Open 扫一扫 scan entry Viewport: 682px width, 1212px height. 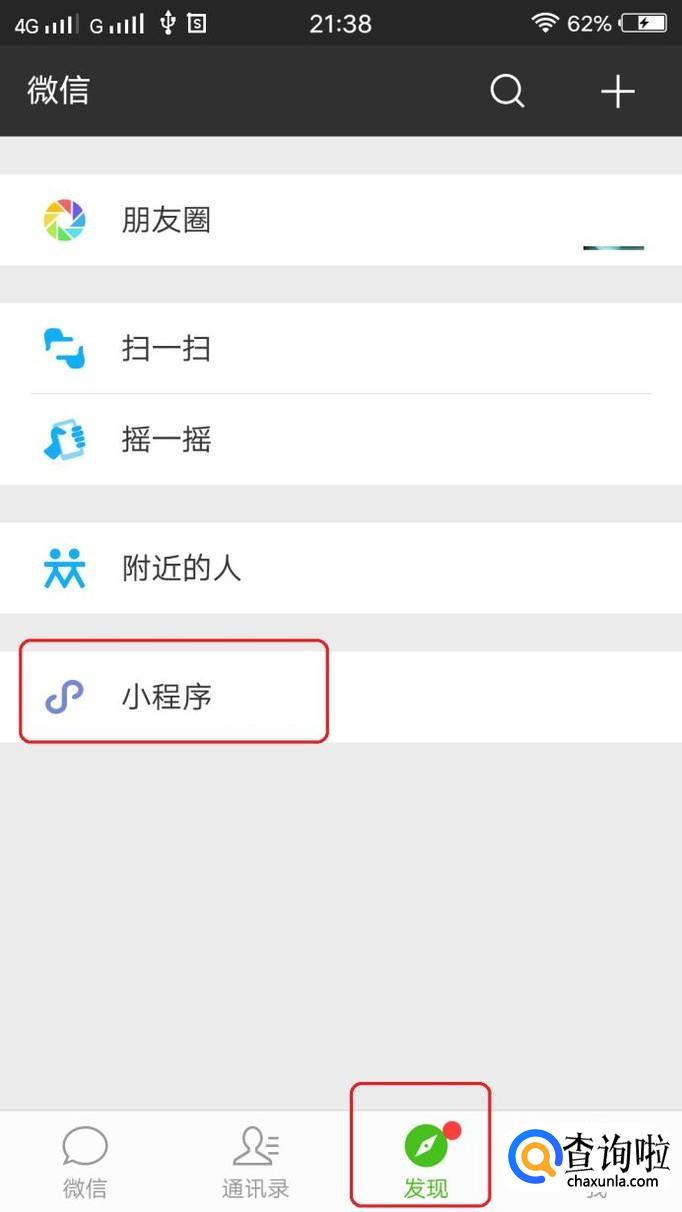point(341,349)
